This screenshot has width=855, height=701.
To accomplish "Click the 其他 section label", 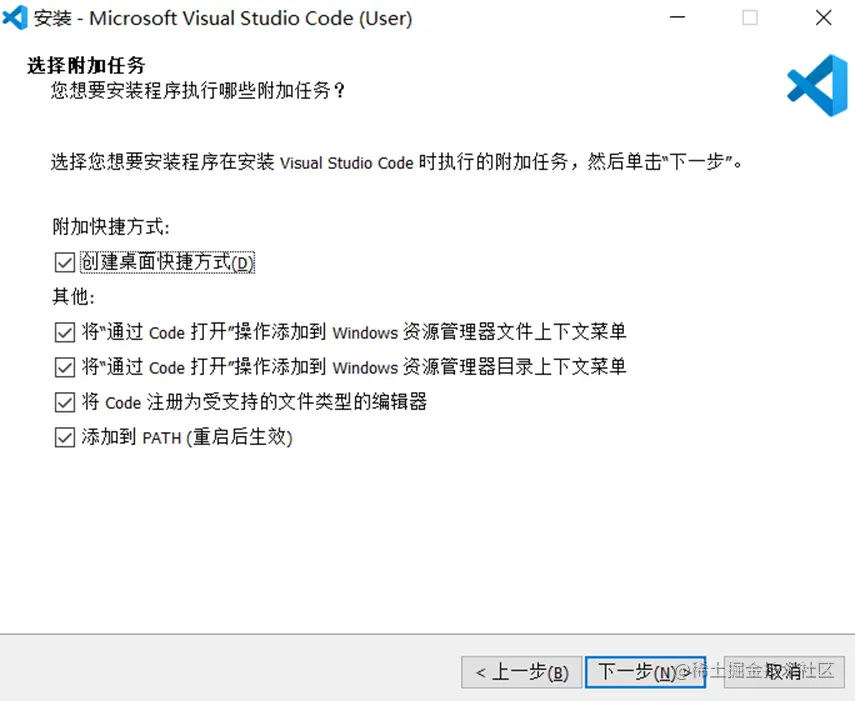I will pos(65,297).
